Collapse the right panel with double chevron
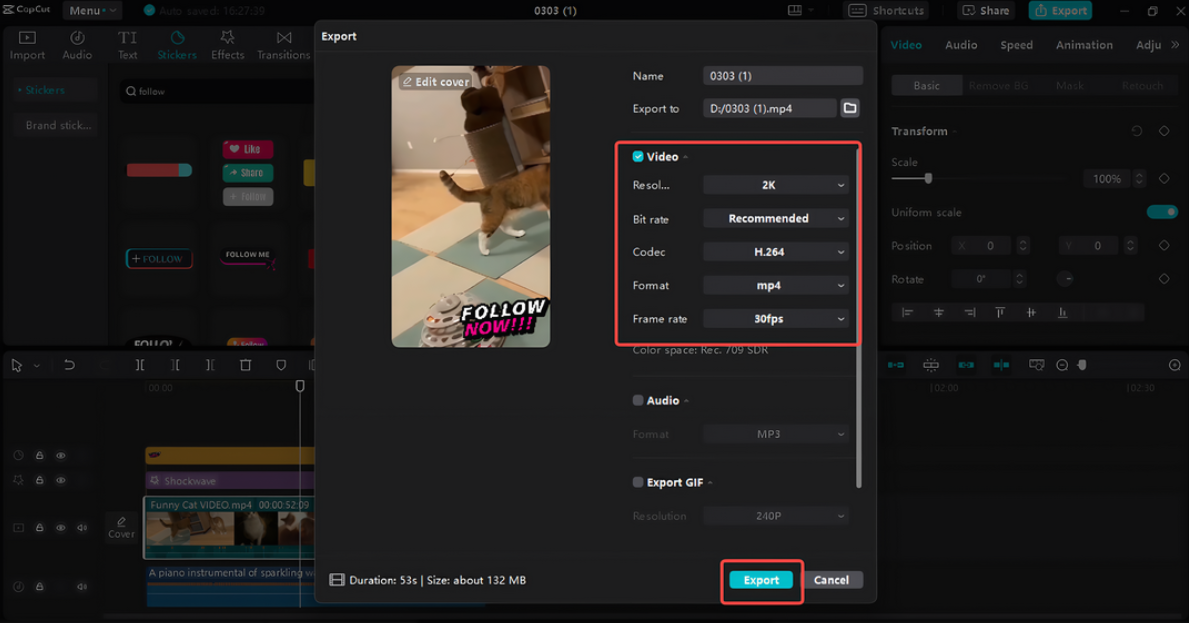 tap(1175, 45)
